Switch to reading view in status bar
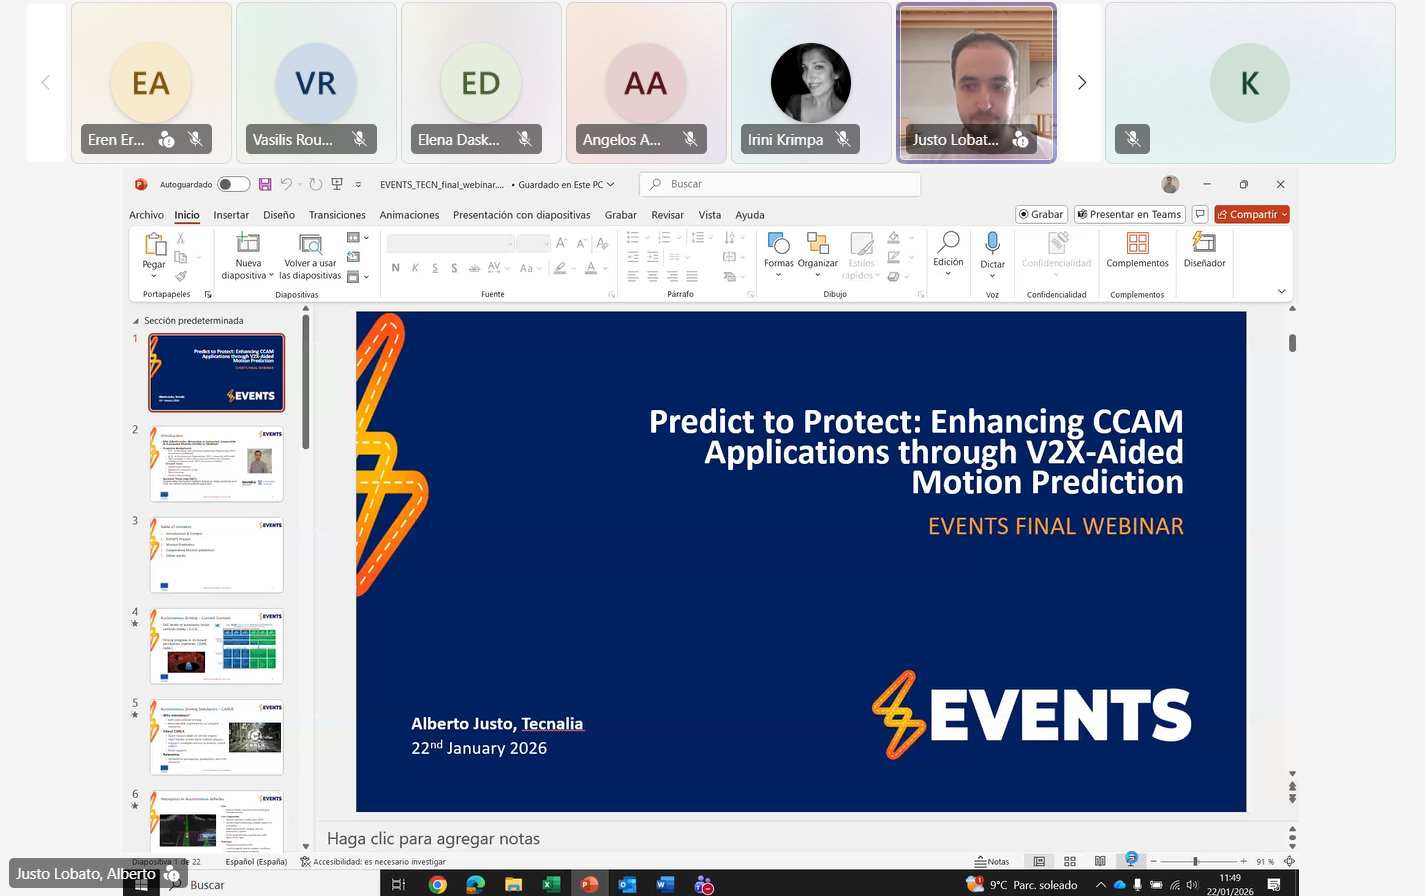This screenshot has width=1425, height=896. 1100,861
